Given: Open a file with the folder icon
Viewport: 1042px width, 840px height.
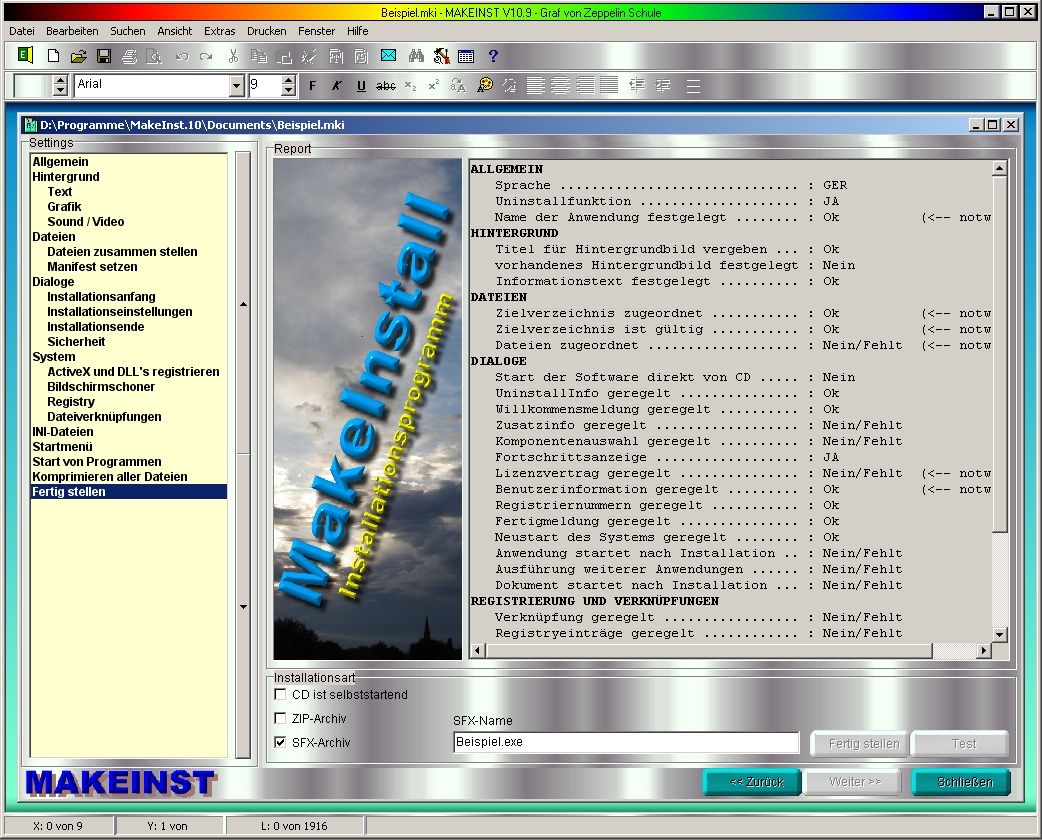Looking at the screenshot, I should (x=78, y=56).
